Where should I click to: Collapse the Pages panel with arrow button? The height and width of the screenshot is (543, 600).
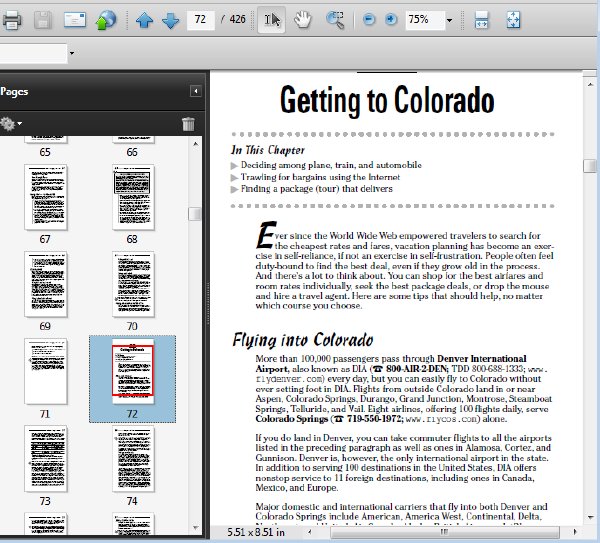196,91
